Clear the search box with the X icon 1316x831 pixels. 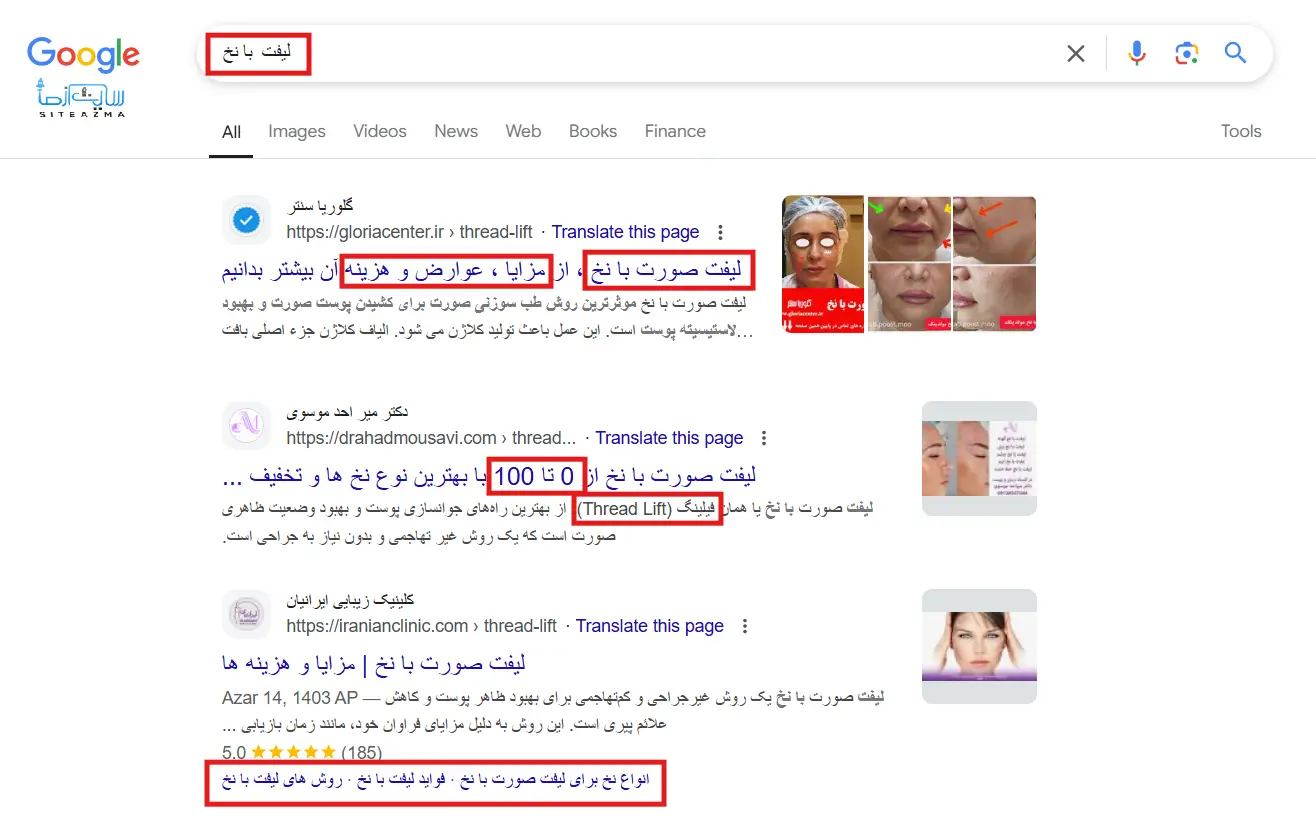click(1076, 54)
